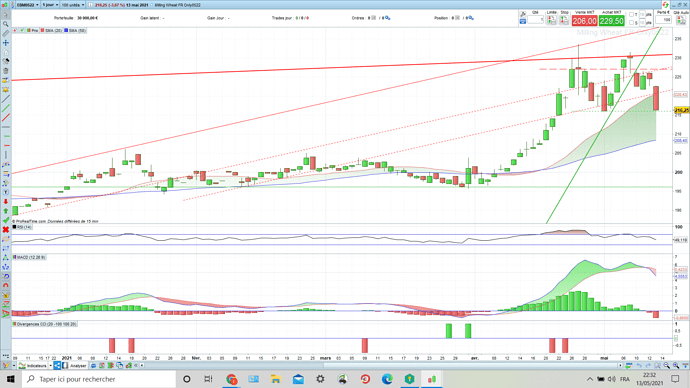The image size is (690, 388).
Task: Open the ticker symbol dropdown
Action: coord(27,5)
